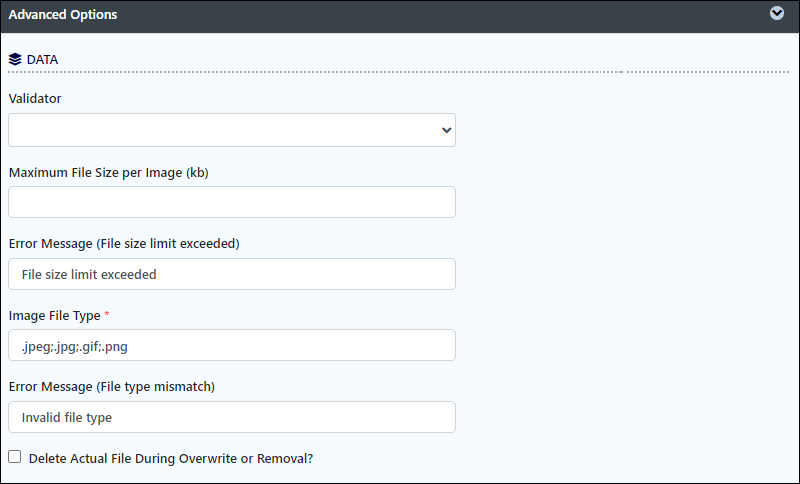Collapse Advanced Options with the chevron icon

(x=777, y=13)
